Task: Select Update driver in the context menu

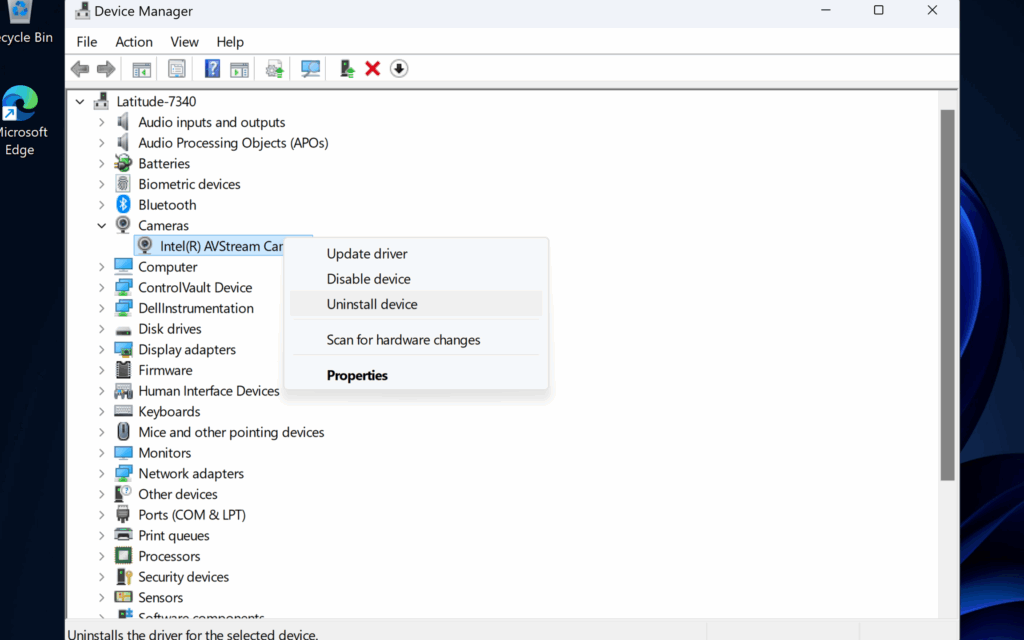Action: [x=367, y=254]
